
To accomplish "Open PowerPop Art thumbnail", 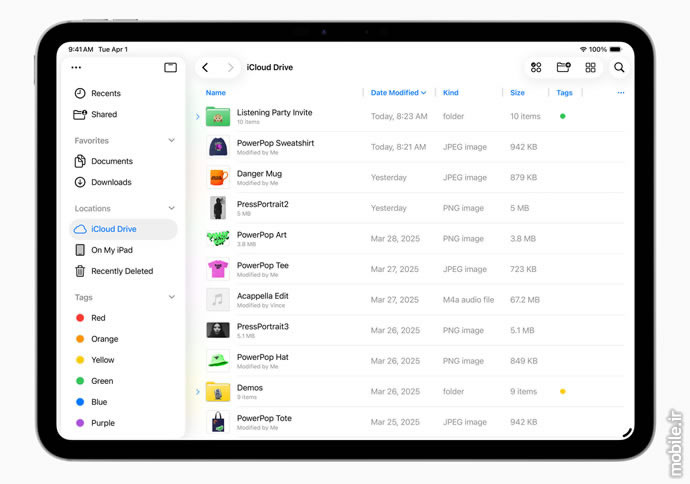I will click(x=218, y=238).
